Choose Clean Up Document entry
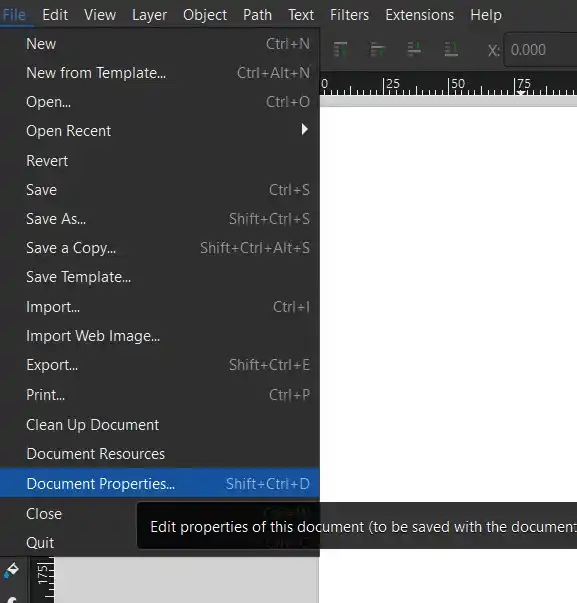This screenshot has width=577, height=603. 160,425
